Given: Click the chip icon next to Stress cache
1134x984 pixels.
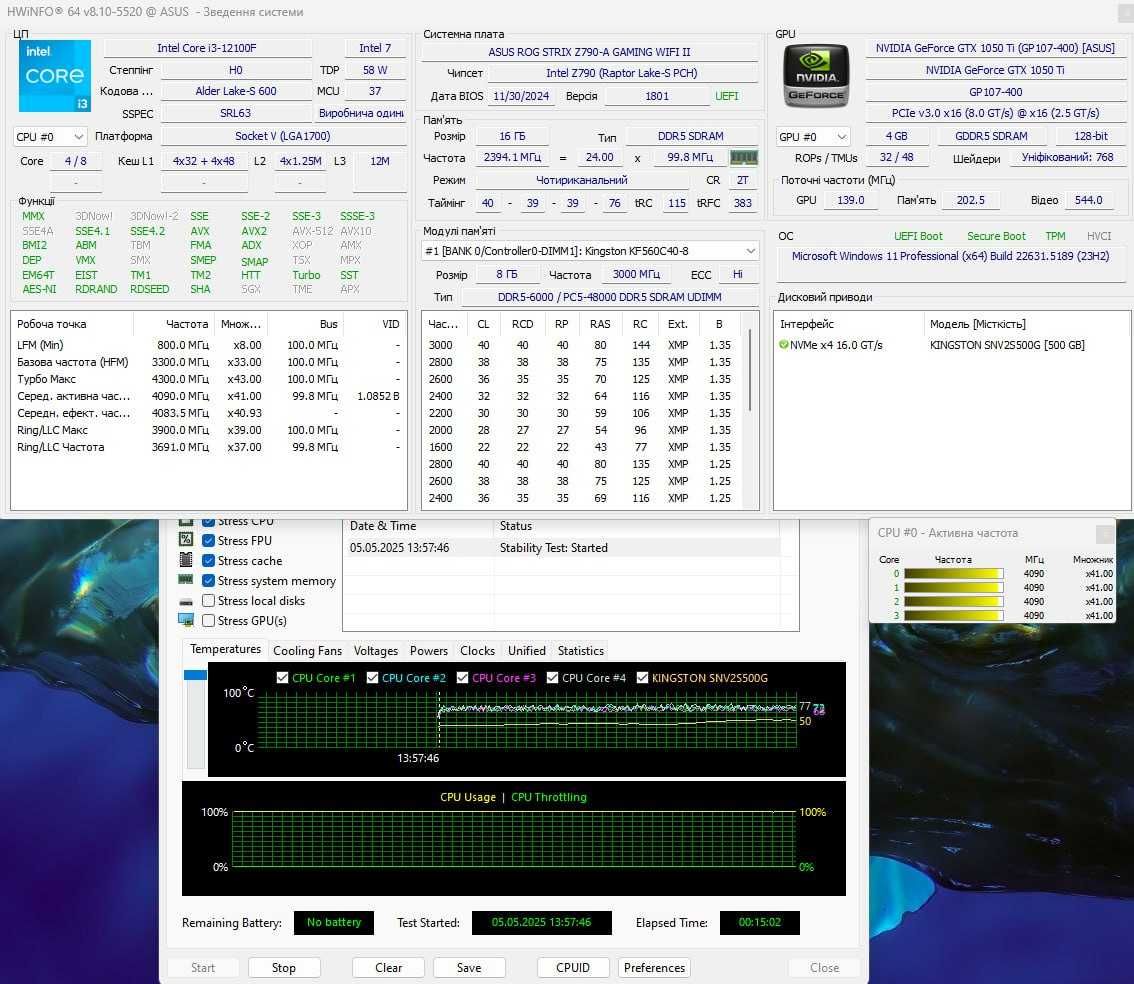Looking at the screenshot, I should (186, 560).
